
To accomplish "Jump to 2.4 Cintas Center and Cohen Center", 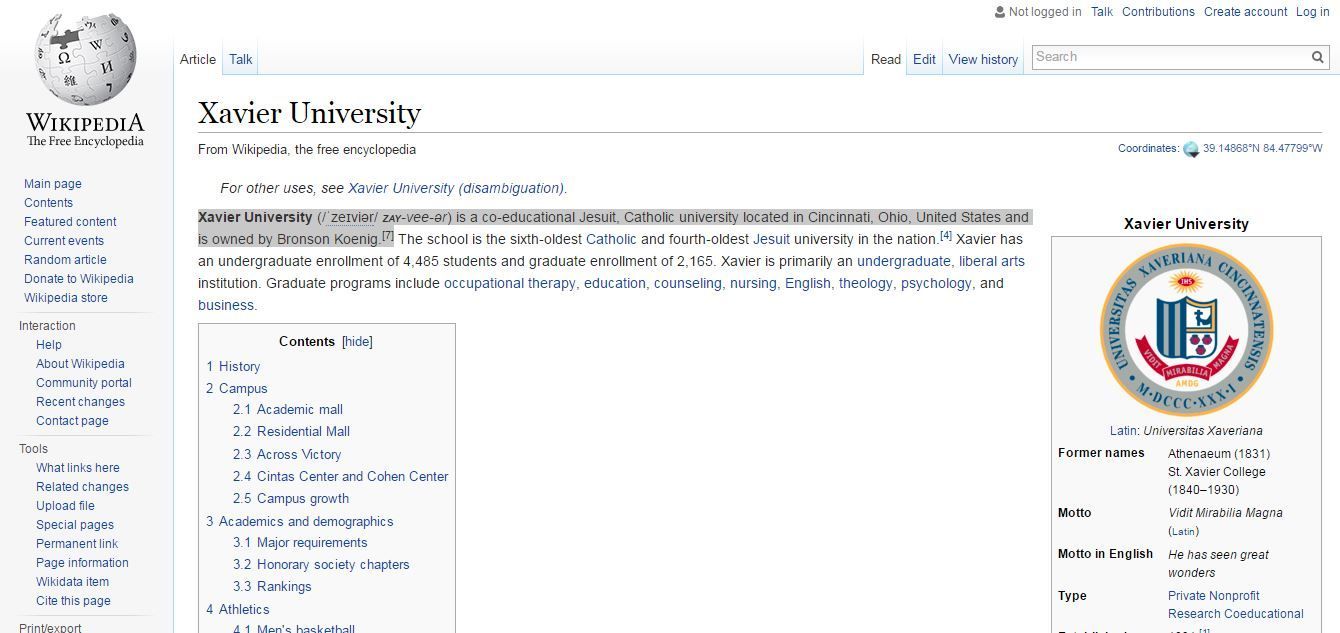I will 341,477.
